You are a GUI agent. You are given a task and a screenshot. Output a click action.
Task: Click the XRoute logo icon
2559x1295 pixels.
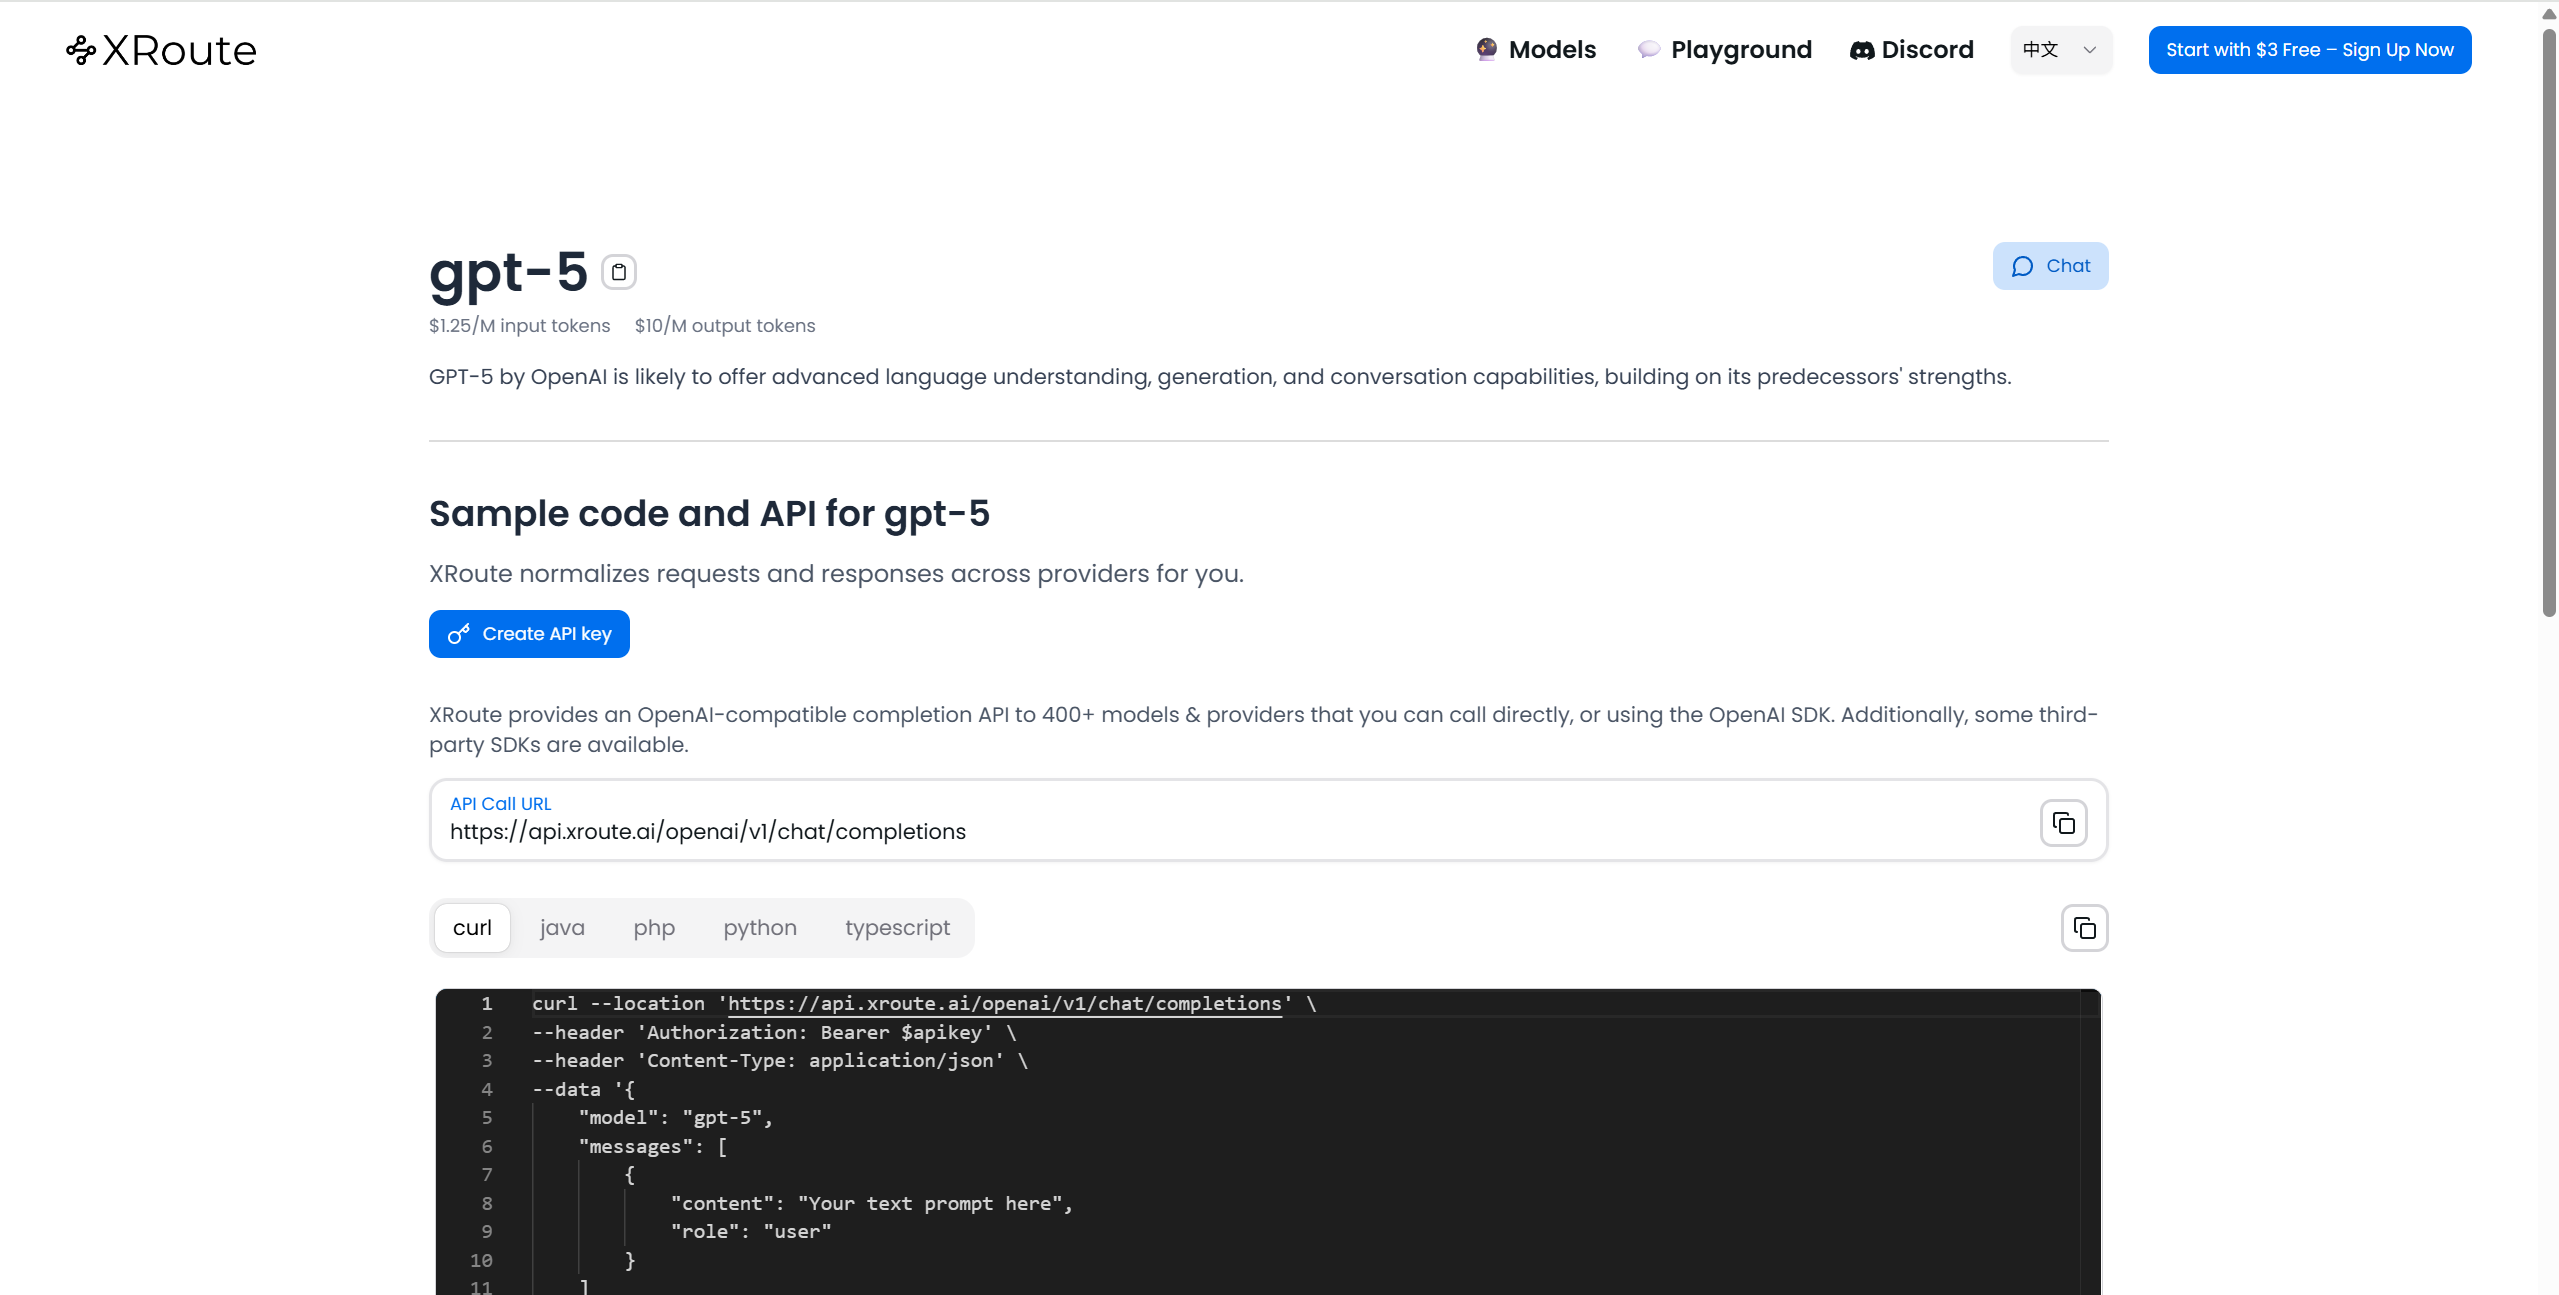81,50
